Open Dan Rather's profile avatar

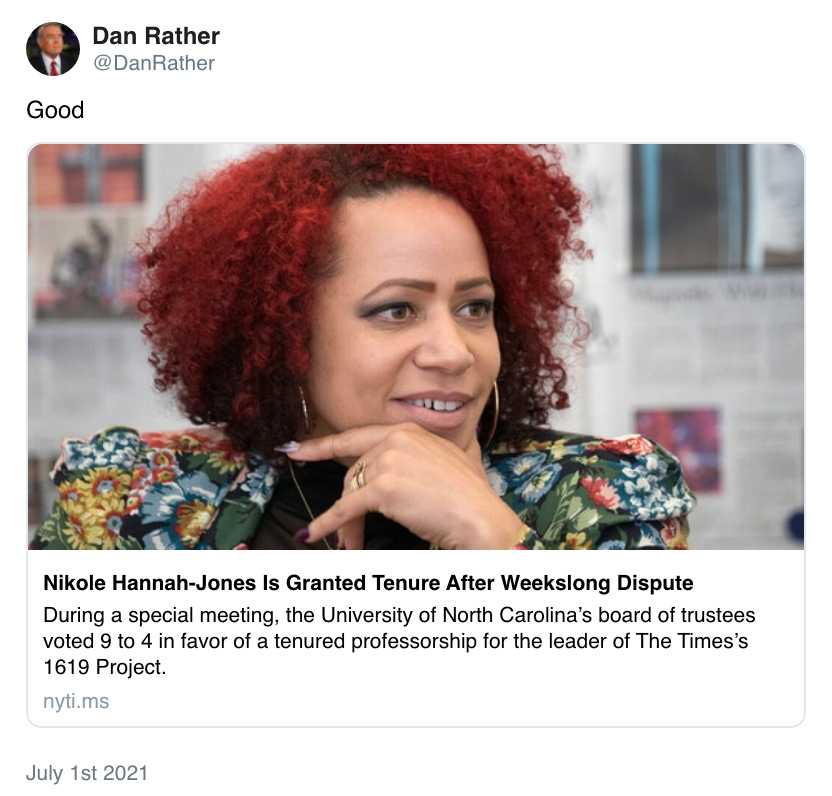click(x=53, y=49)
